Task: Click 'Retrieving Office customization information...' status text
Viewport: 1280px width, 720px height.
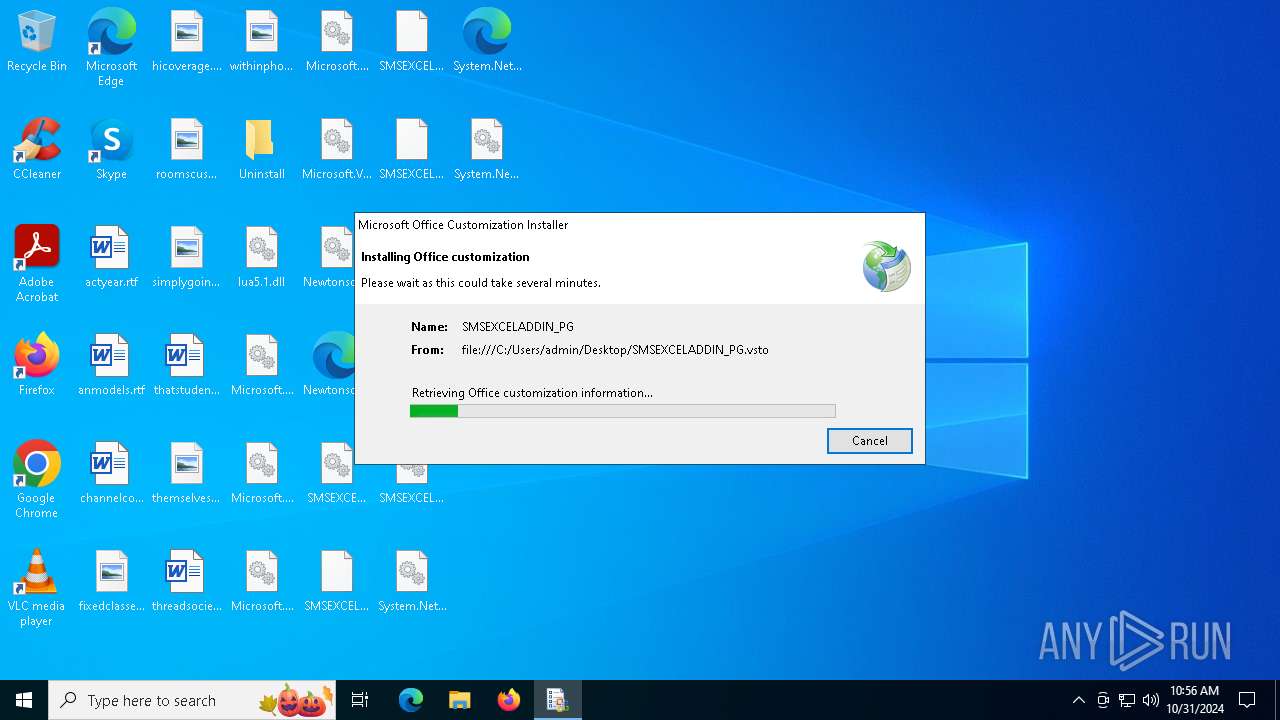Action: point(532,393)
